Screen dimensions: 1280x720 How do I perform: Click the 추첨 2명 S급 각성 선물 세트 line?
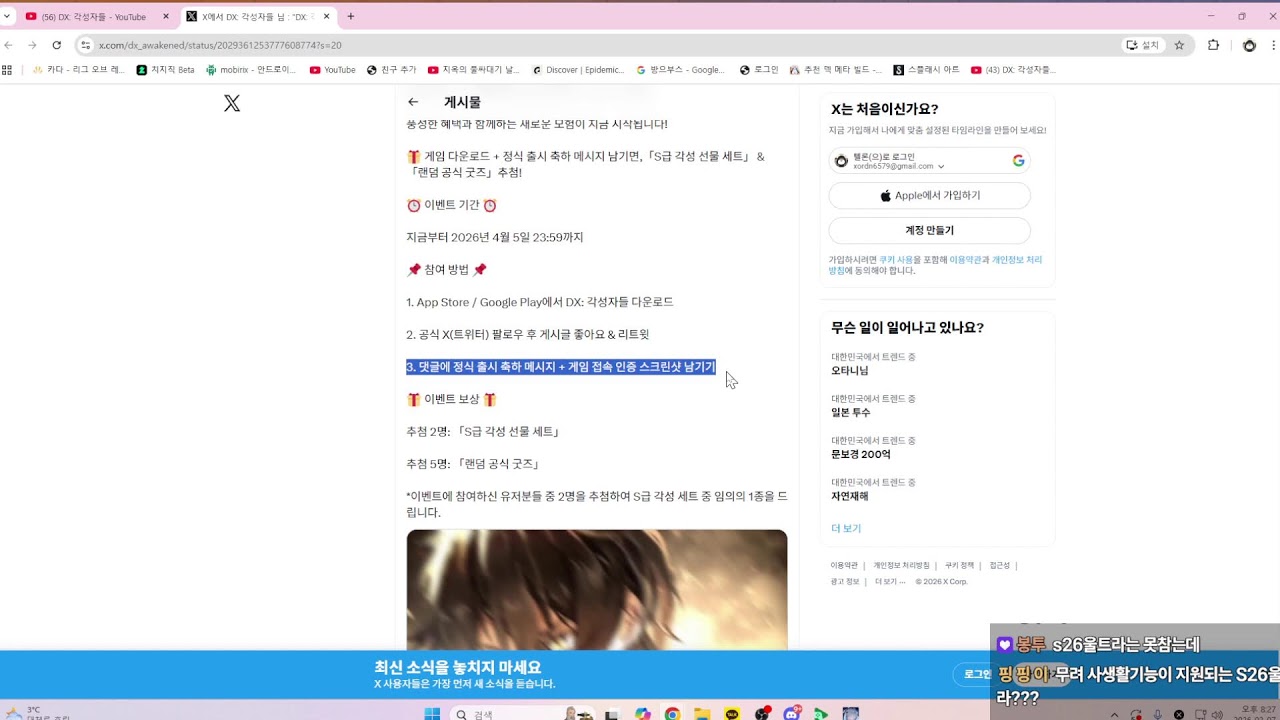click(483, 432)
